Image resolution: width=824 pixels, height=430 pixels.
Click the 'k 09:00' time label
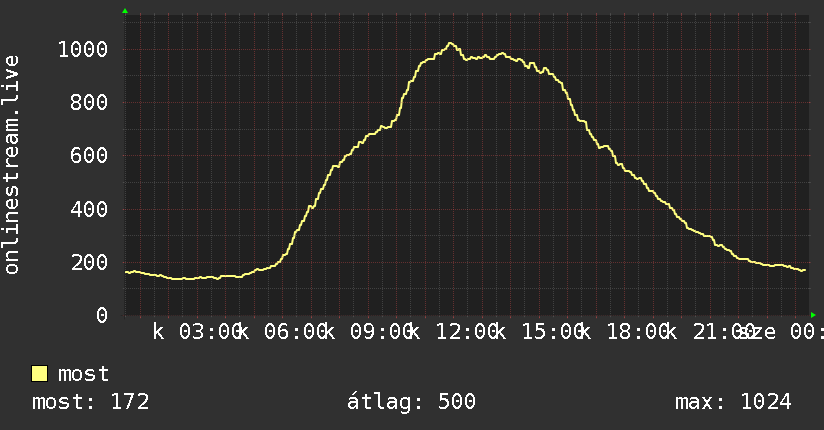point(369,332)
